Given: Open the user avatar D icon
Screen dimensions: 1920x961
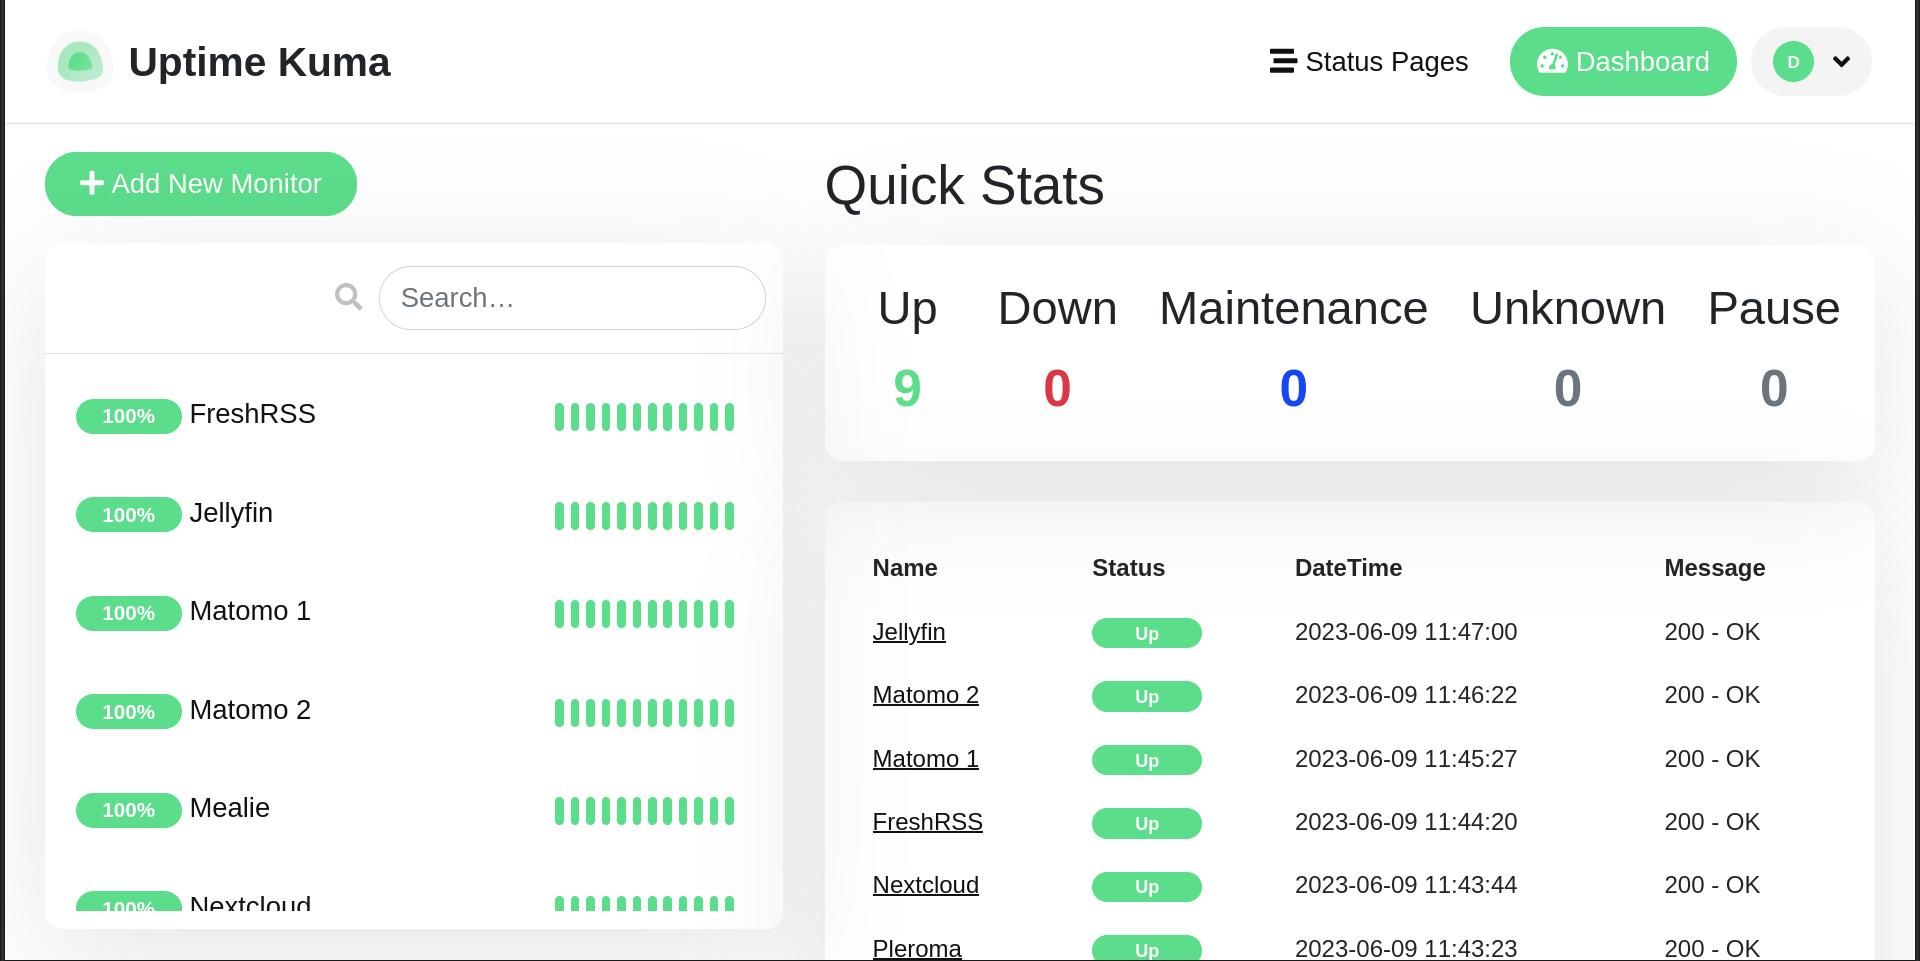Looking at the screenshot, I should (1793, 62).
